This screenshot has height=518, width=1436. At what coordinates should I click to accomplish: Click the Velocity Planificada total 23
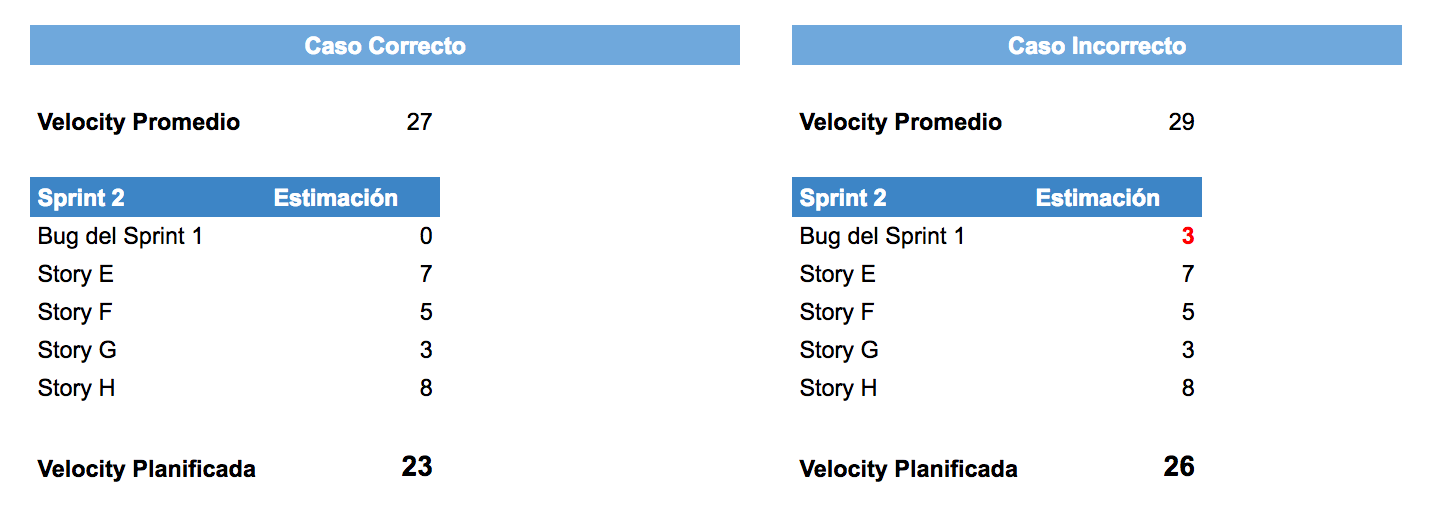pyautogui.click(x=417, y=467)
